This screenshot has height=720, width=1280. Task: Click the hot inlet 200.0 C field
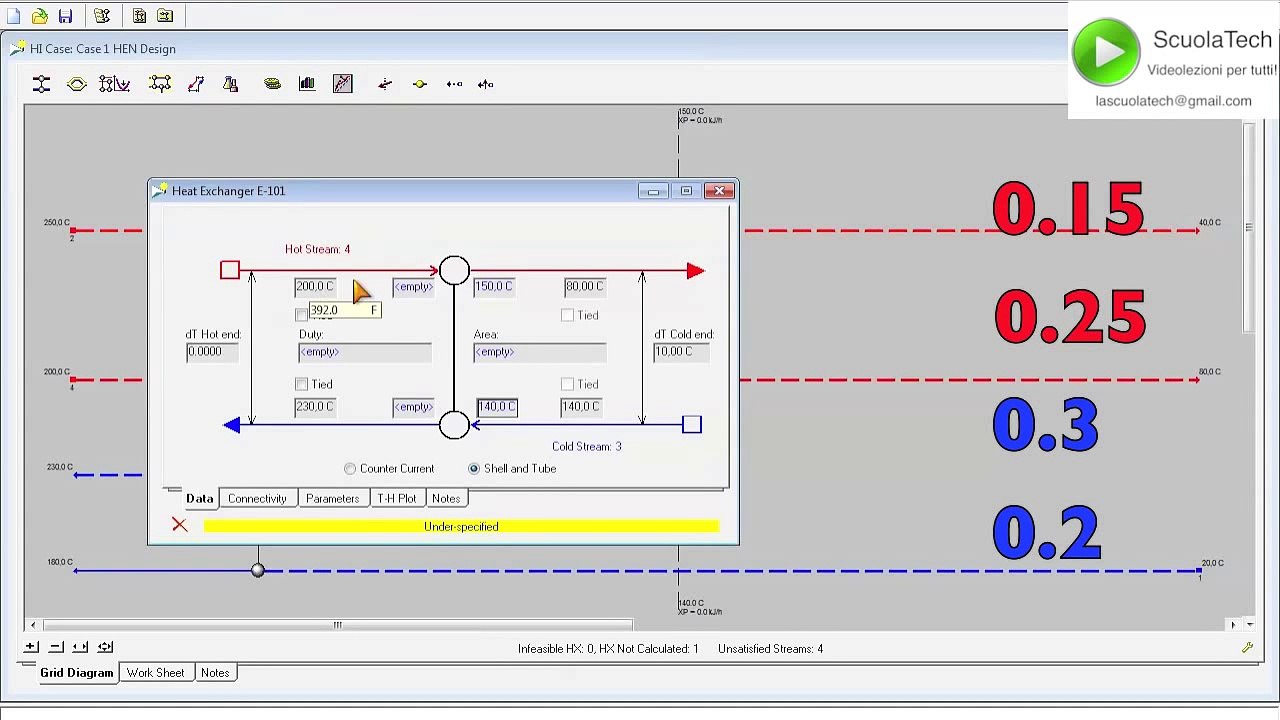tap(315, 287)
